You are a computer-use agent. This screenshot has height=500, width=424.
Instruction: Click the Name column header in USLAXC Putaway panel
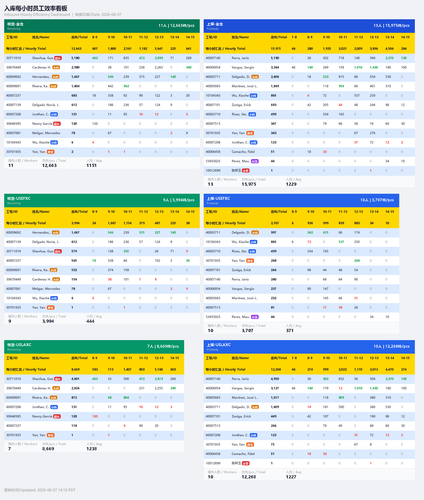pos(240,358)
